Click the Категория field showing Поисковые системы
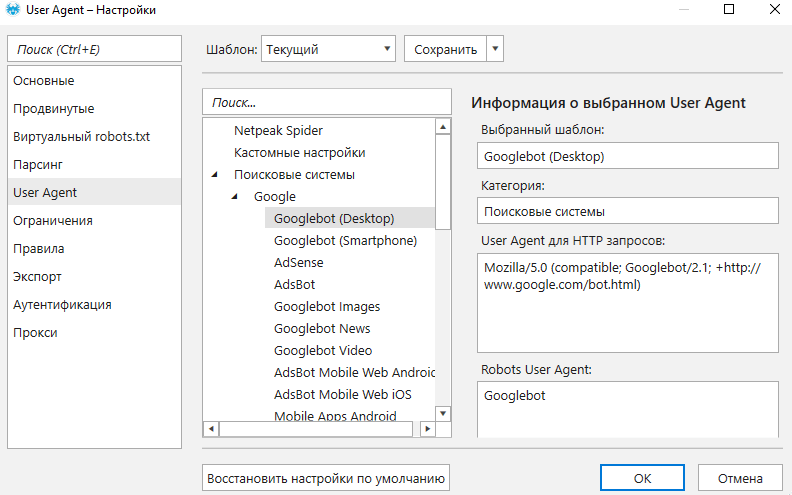This screenshot has height=495, width=792. click(627, 211)
